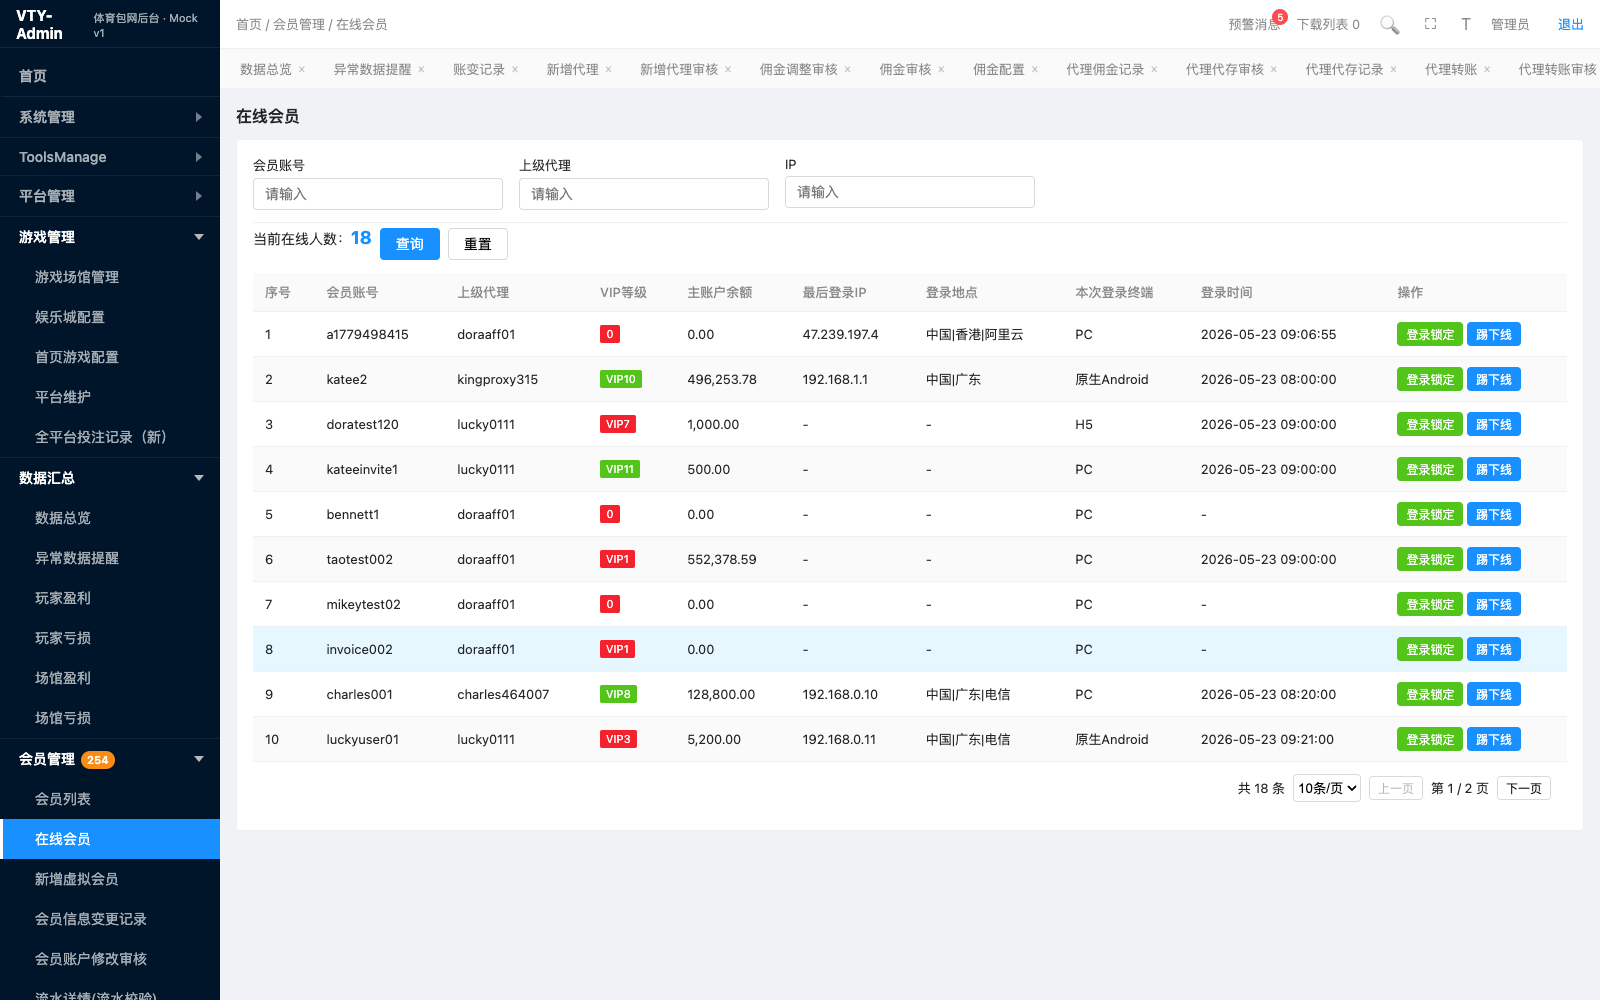Click the 254 badge beside 会员管理
The image size is (1600, 1000).
98,760
